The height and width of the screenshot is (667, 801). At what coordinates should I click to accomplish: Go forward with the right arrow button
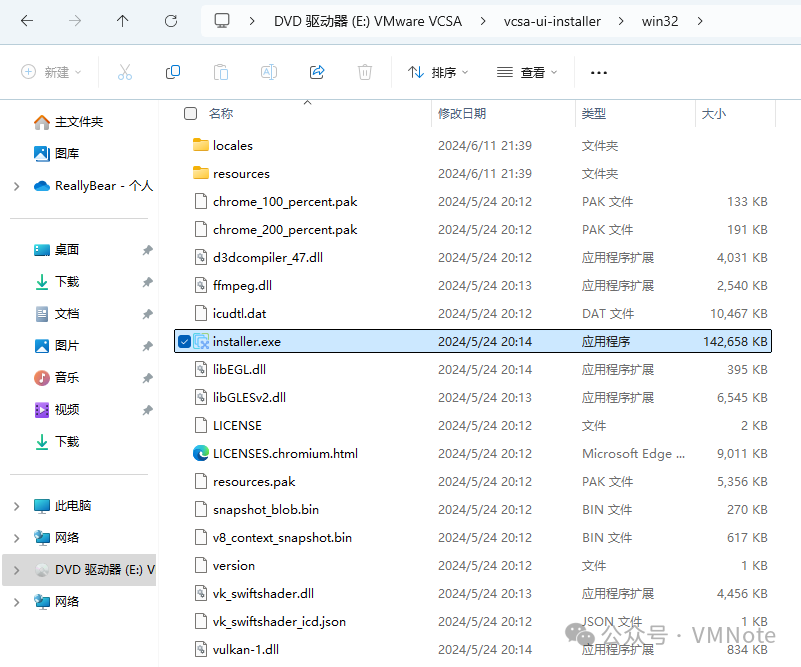coord(75,21)
